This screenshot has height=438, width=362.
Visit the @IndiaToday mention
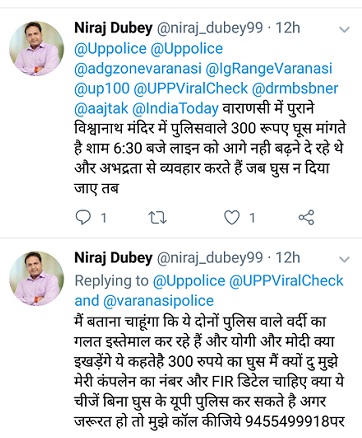point(175,109)
